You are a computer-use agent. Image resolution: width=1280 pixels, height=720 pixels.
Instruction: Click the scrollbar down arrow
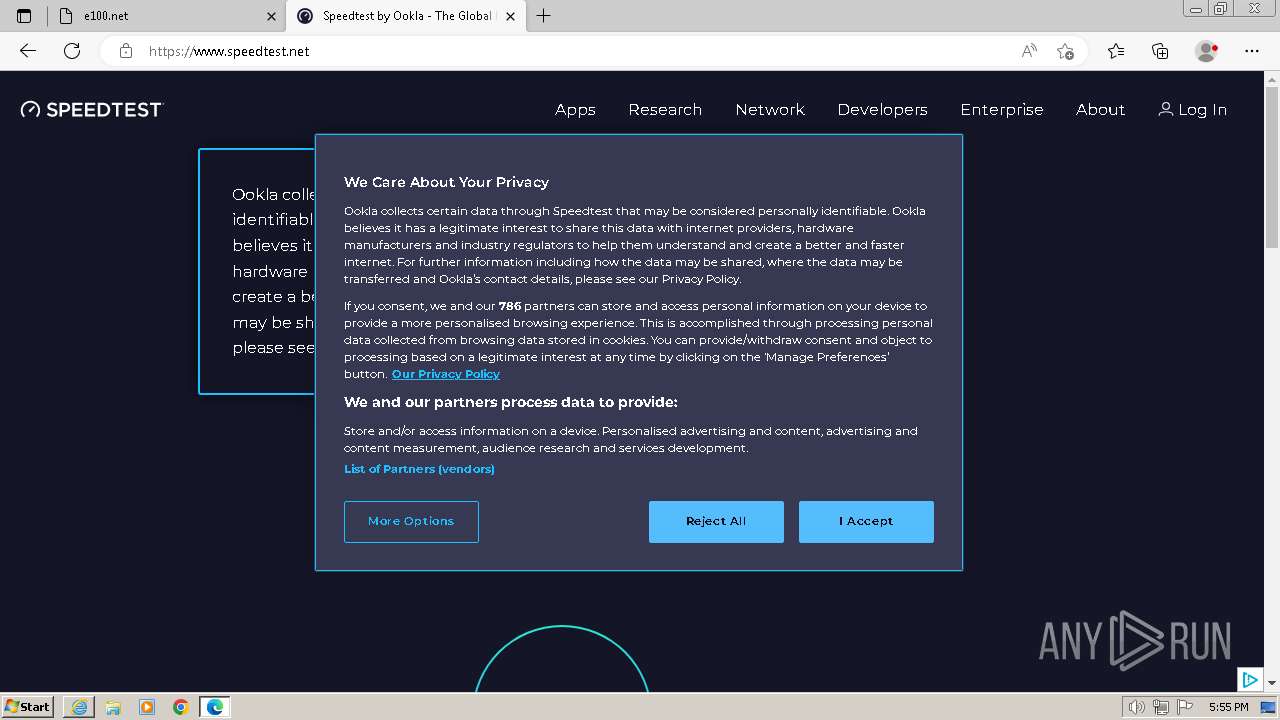1272,682
